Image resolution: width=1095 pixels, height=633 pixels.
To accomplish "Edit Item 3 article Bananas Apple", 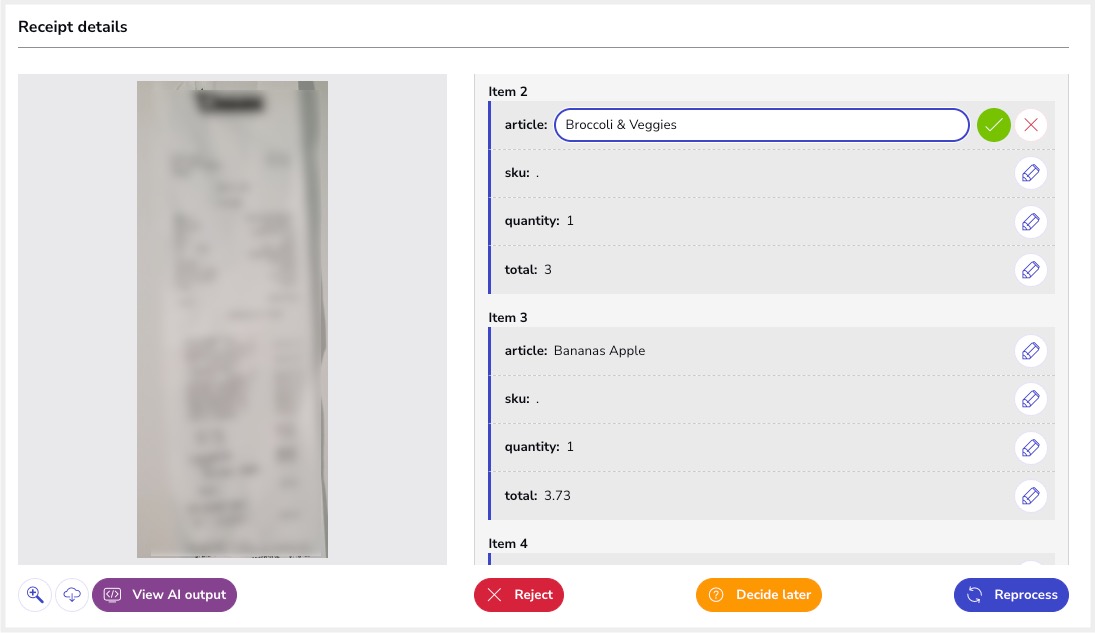I will 1030,351.
